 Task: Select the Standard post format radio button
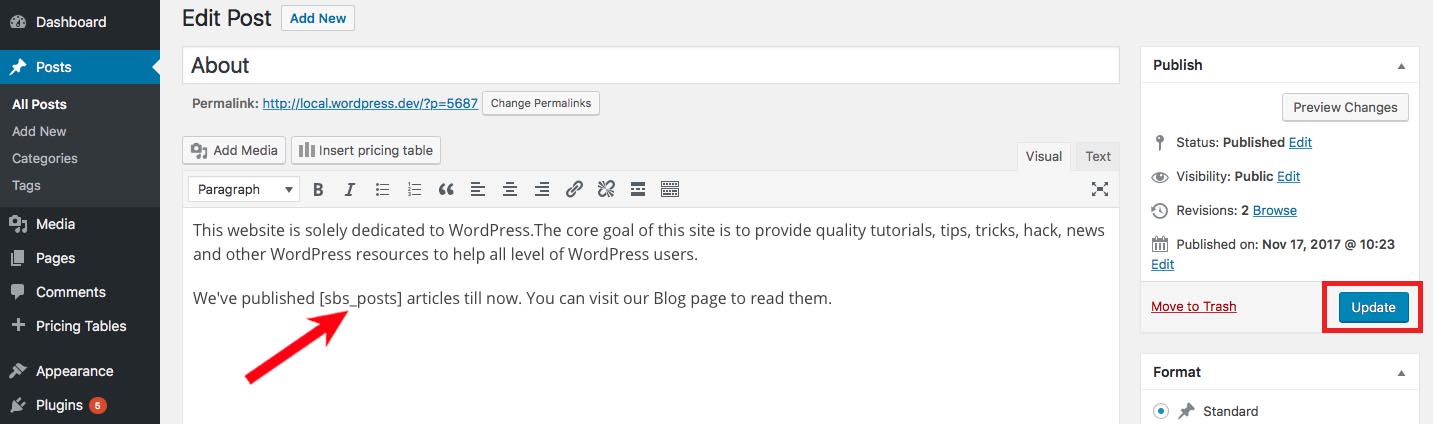point(1160,411)
